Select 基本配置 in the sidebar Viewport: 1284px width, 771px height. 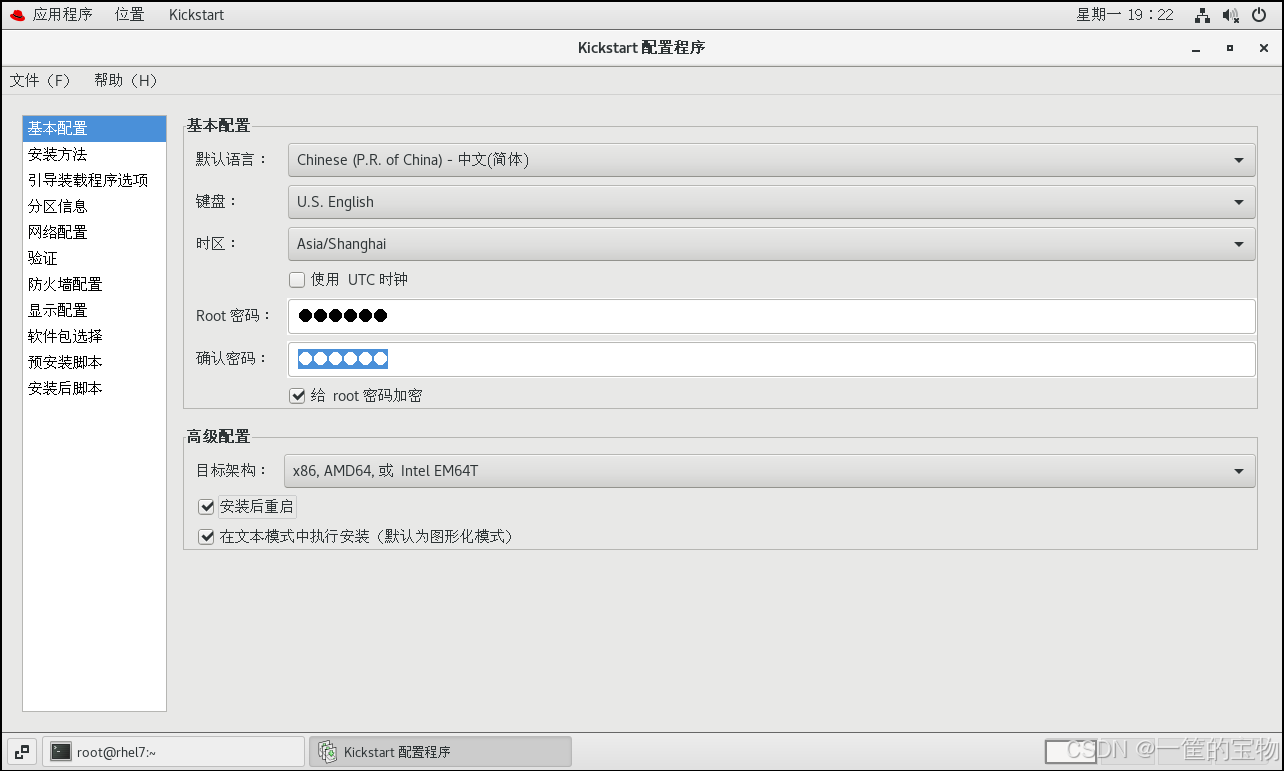pyautogui.click(x=94, y=129)
